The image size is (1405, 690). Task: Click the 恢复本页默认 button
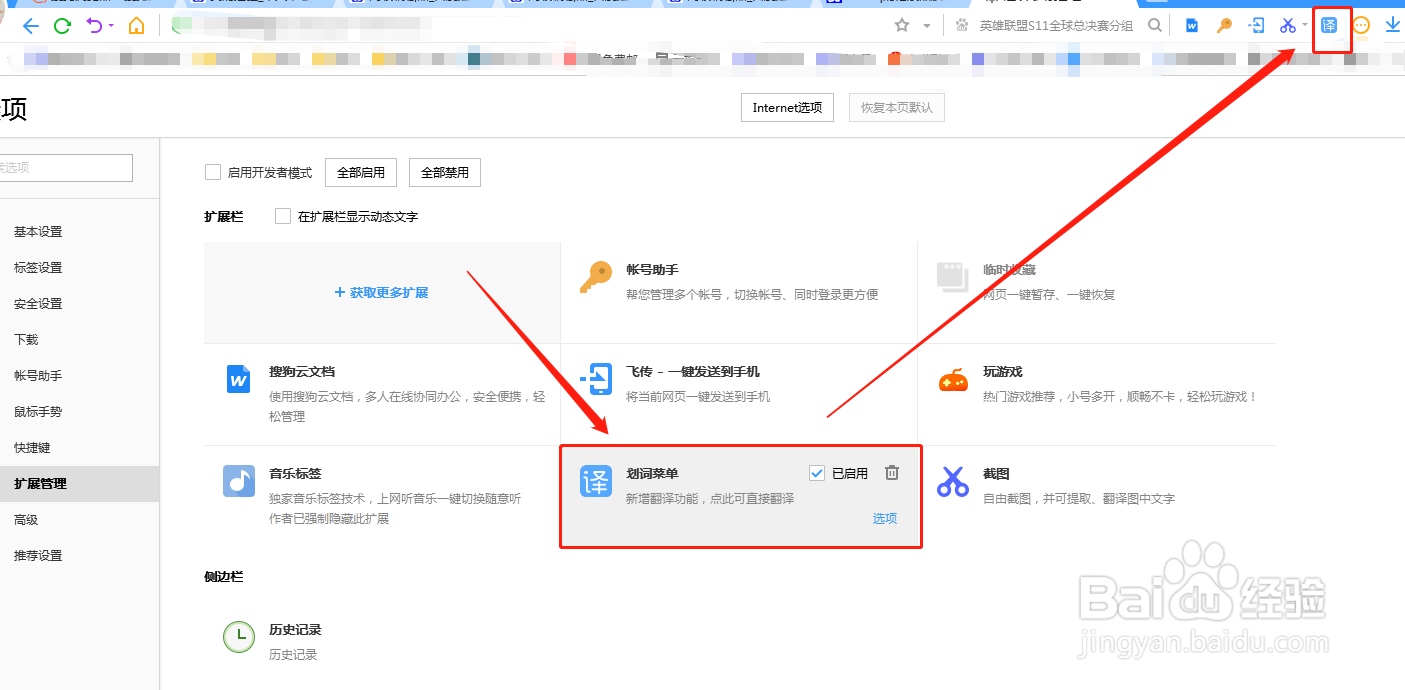click(x=897, y=108)
